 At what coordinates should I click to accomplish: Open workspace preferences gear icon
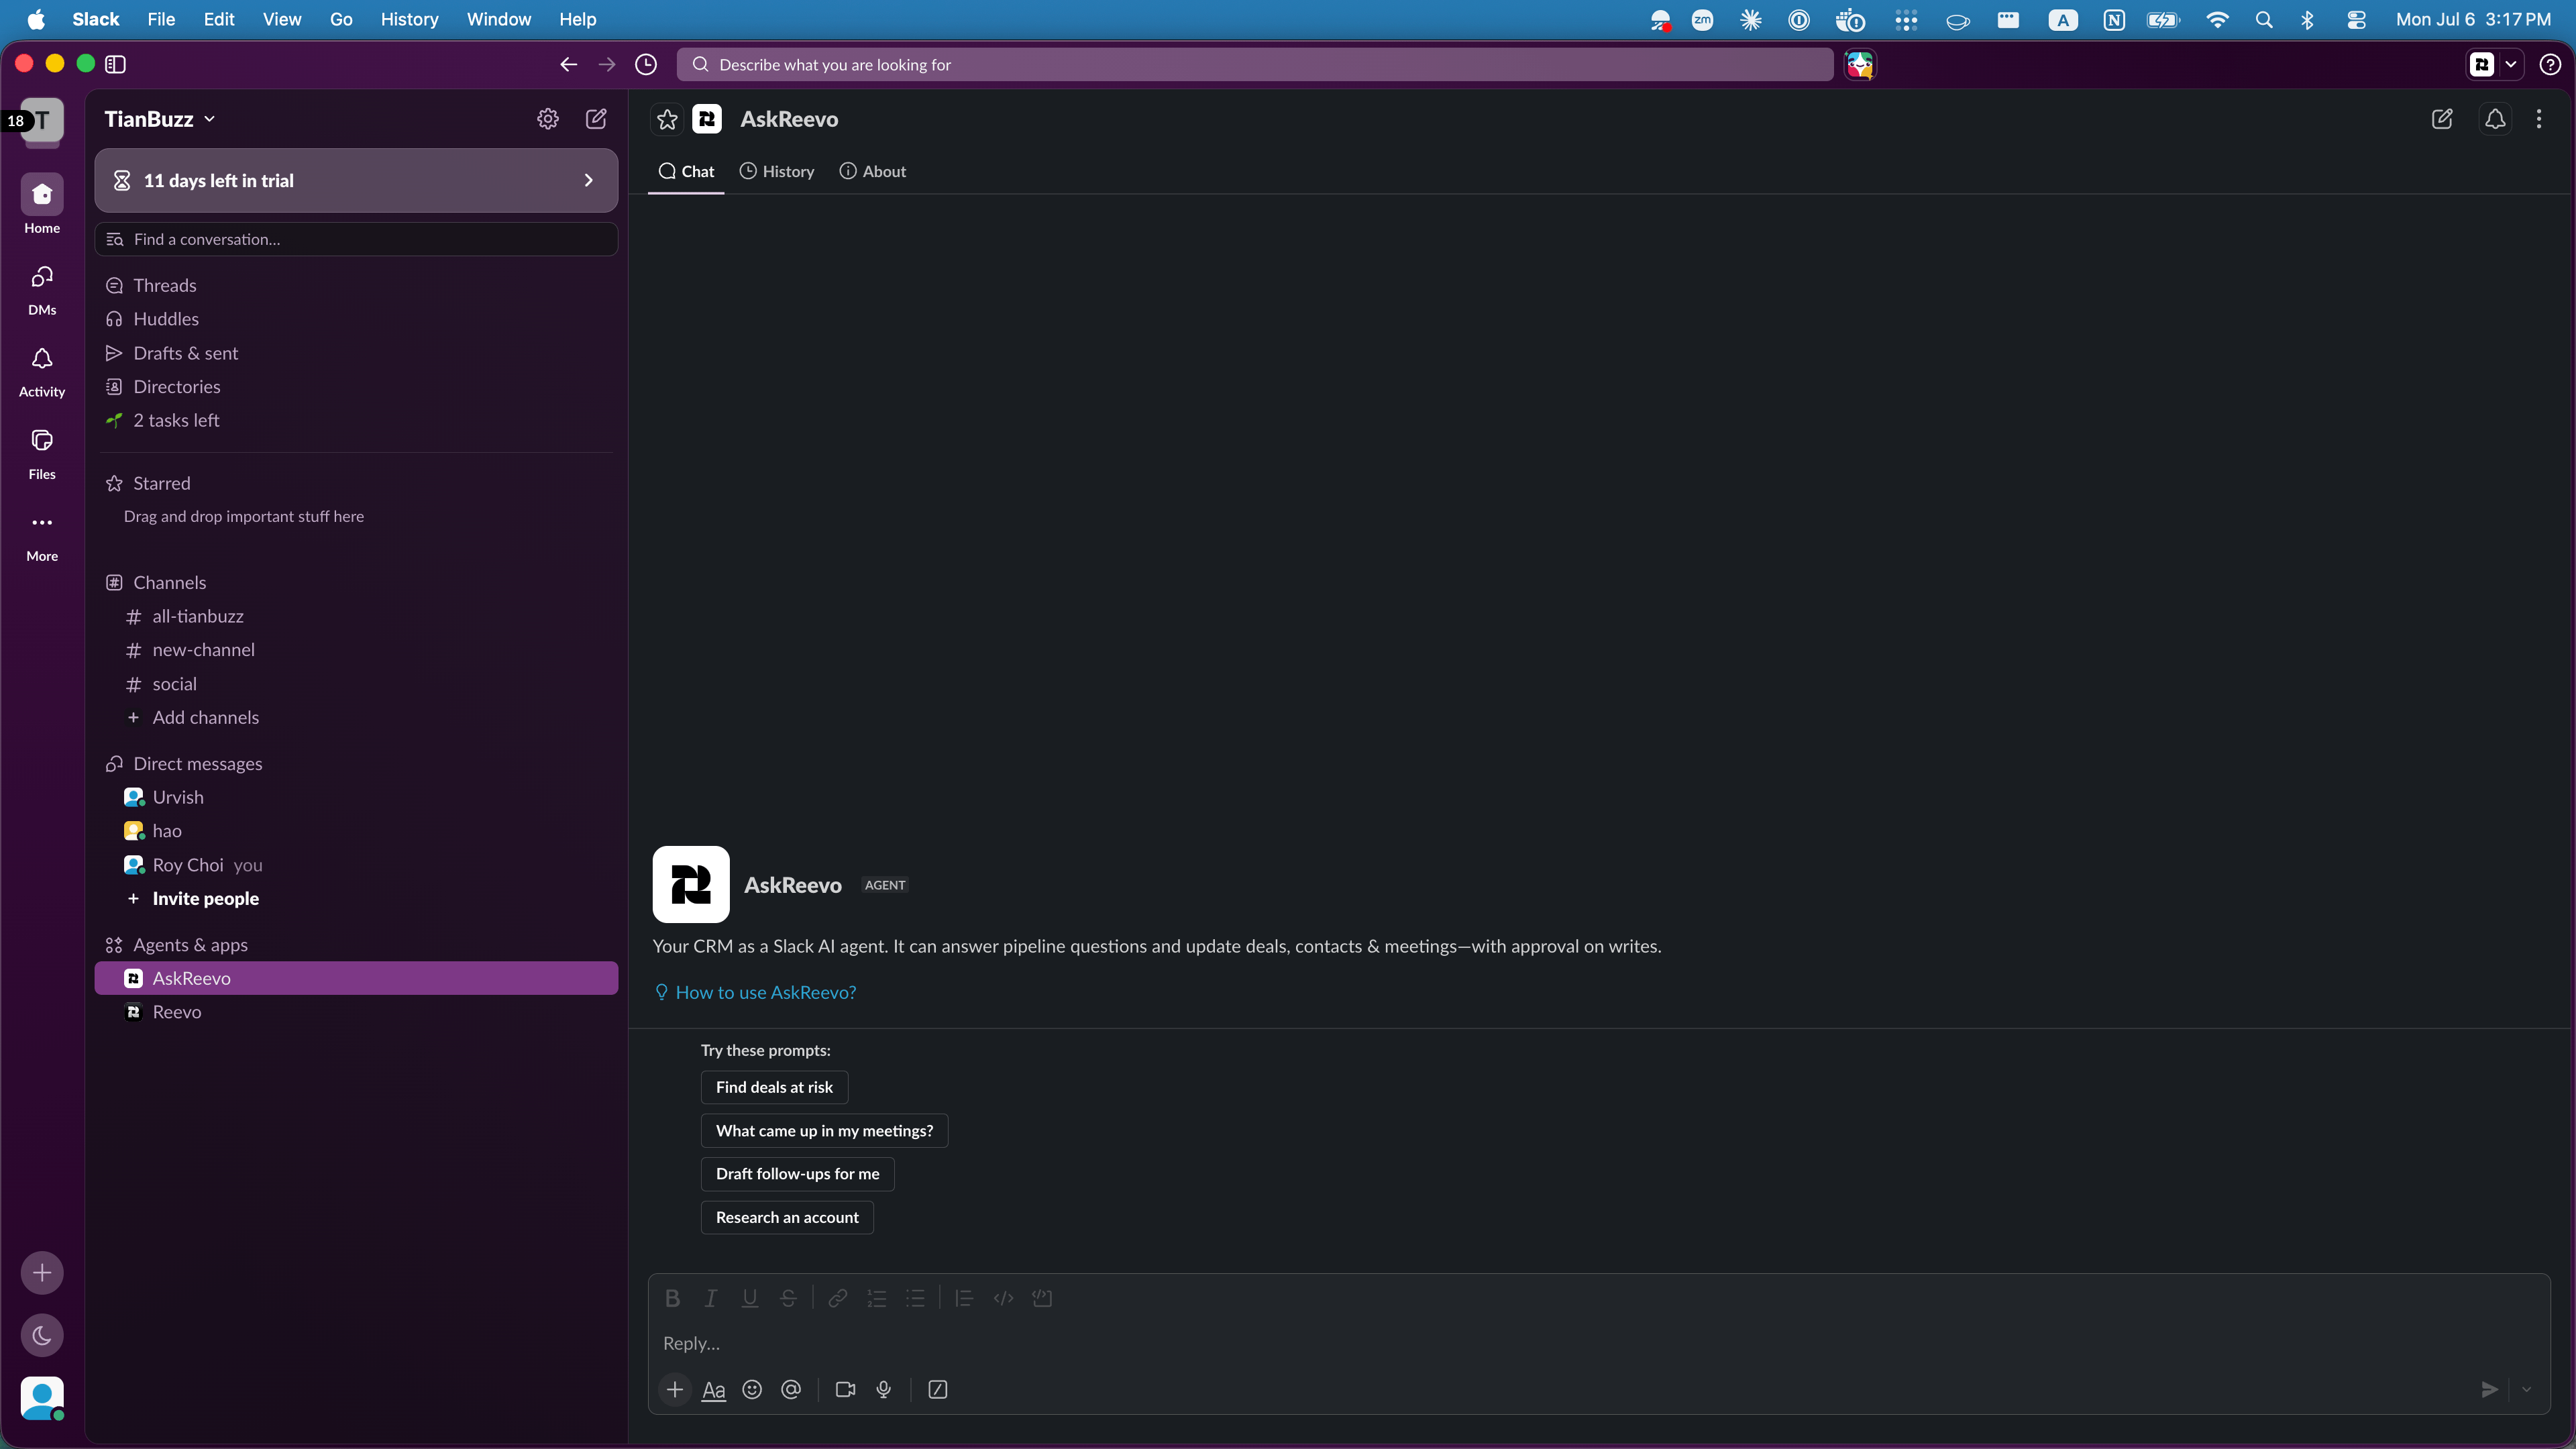(x=548, y=119)
